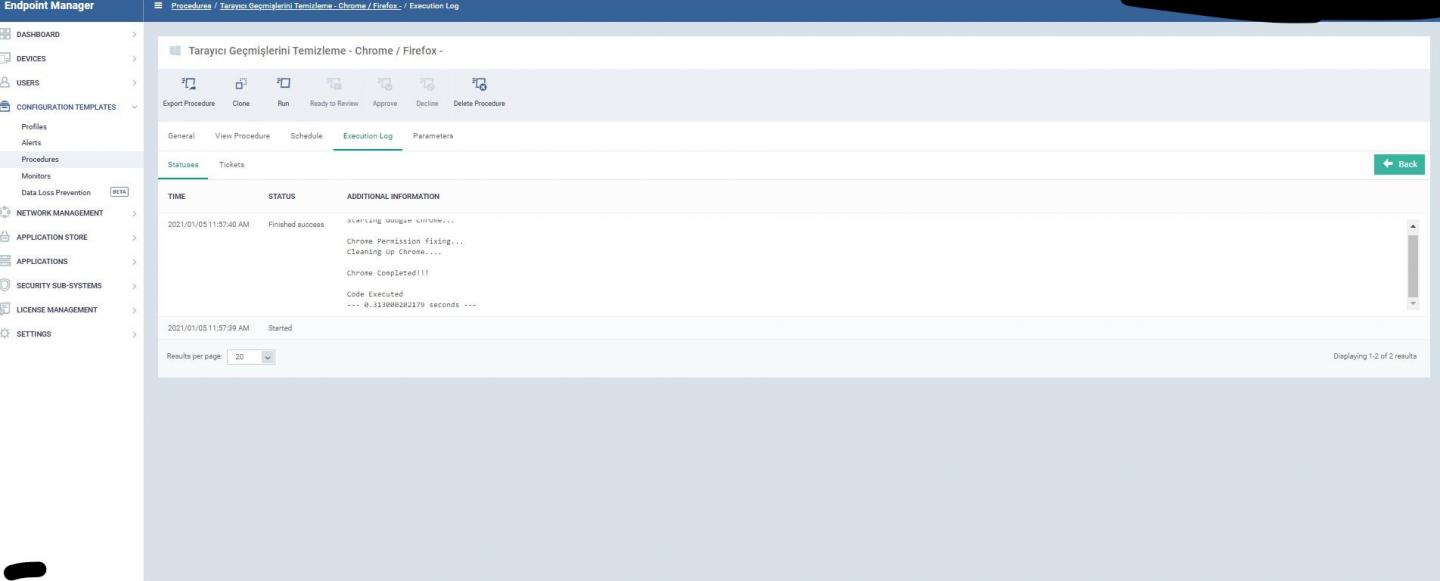Click the log scrollbar up arrow

click(x=1412, y=226)
